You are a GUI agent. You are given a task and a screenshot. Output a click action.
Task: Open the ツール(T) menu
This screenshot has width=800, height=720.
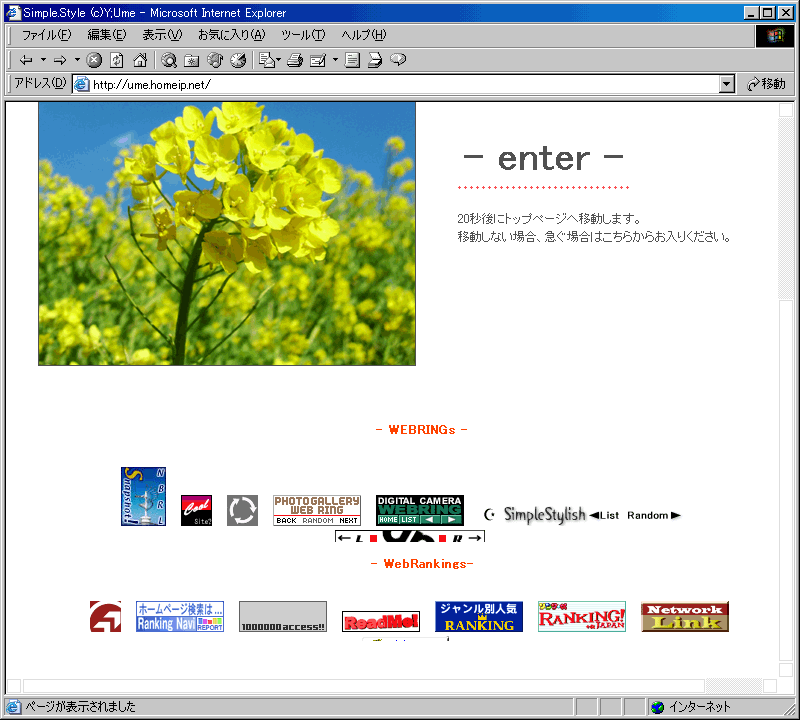[x=303, y=35]
